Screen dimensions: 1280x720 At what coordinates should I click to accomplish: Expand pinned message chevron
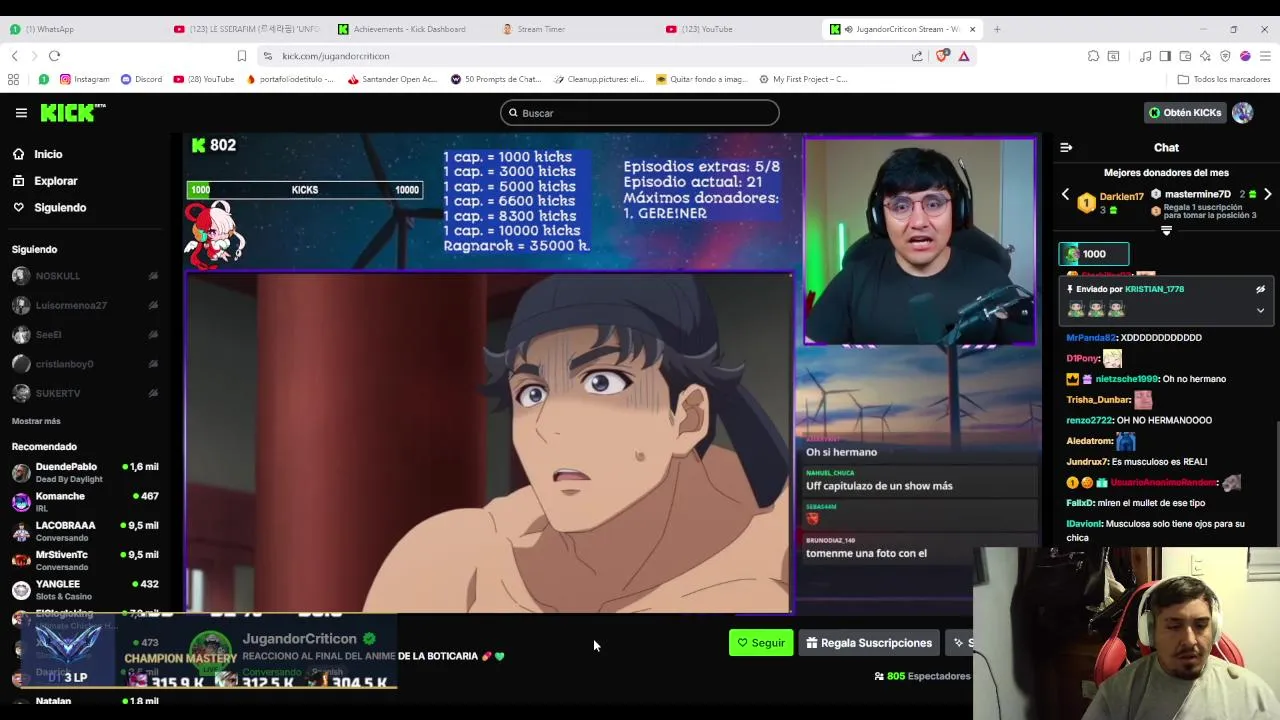pyautogui.click(x=1260, y=311)
